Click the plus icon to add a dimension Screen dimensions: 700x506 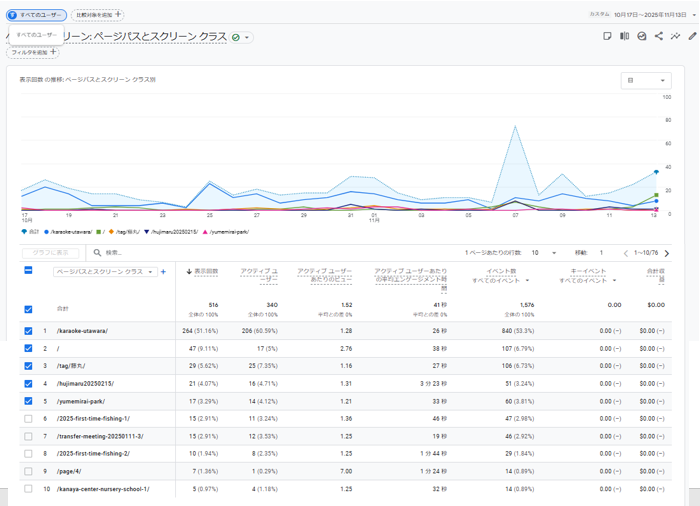pyautogui.click(x=163, y=271)
